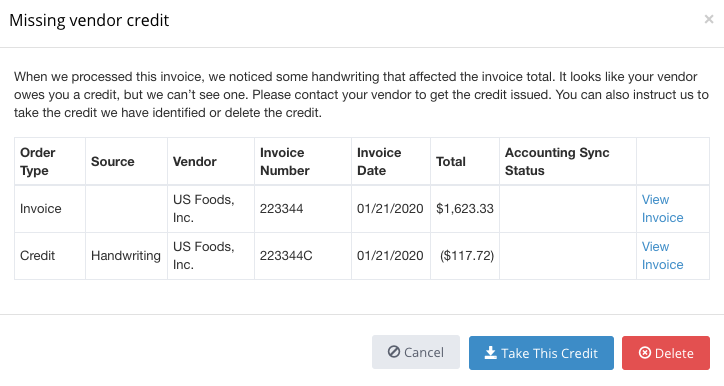Open View Invoice link for invoice 223344
The image size is (724, 386).
[662, 209]
